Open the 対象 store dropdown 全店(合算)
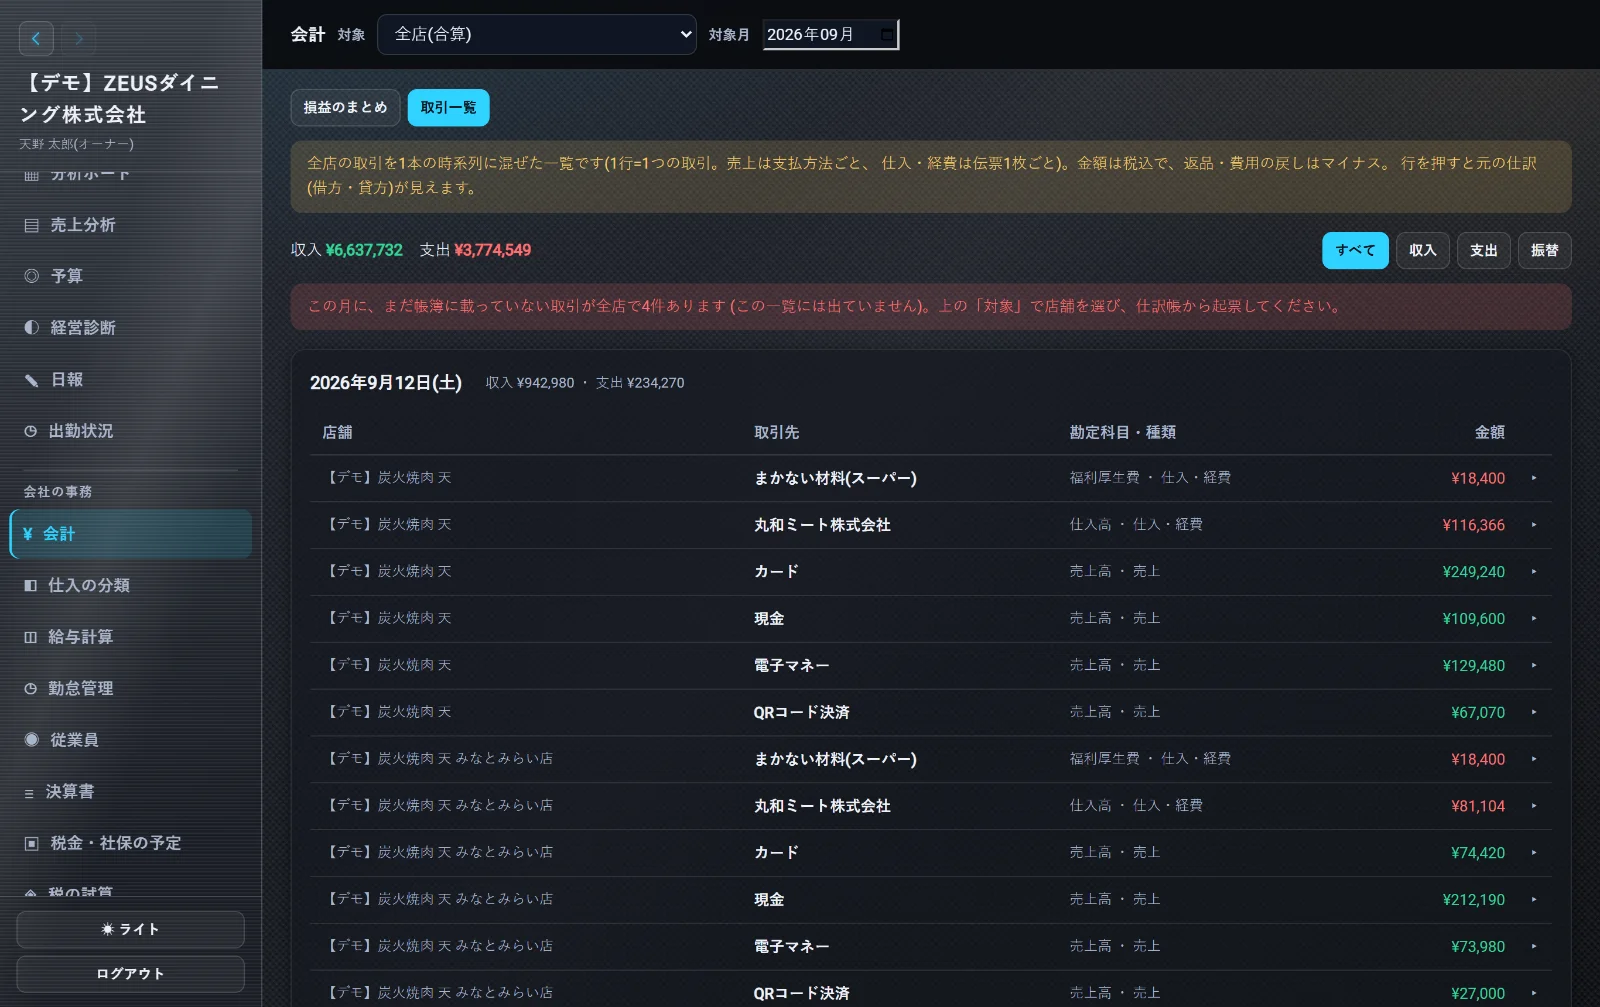The width and height of the screenshot is (1600, 1007). [x=537, y=35]
